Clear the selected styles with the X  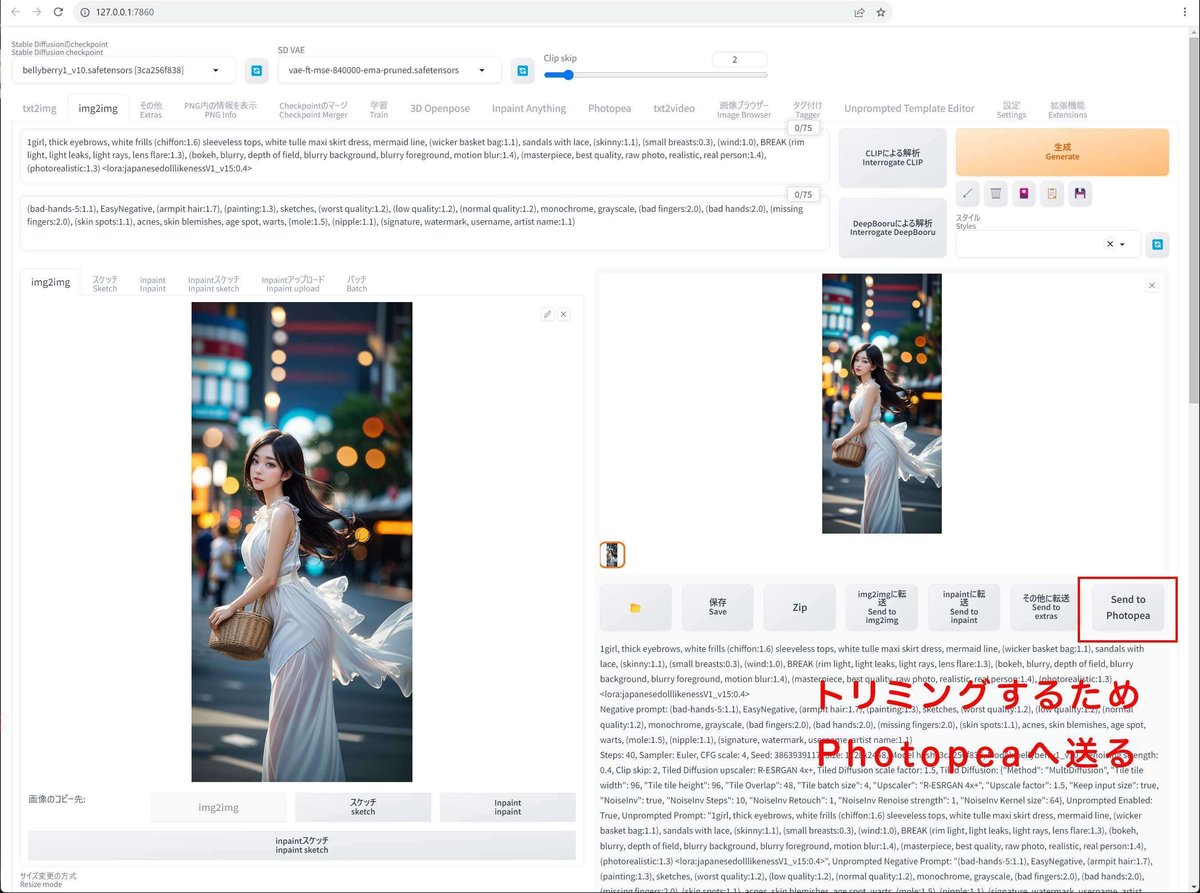[x=1109, y=244]
